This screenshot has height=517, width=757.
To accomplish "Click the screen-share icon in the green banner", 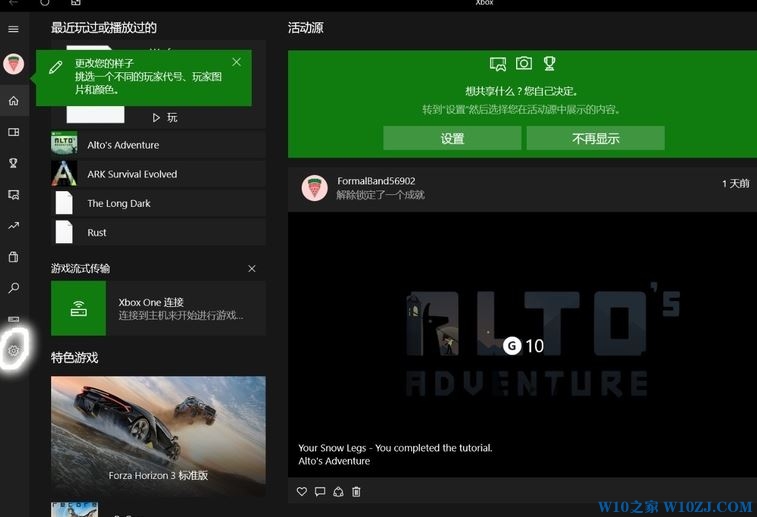I will 498,64.
